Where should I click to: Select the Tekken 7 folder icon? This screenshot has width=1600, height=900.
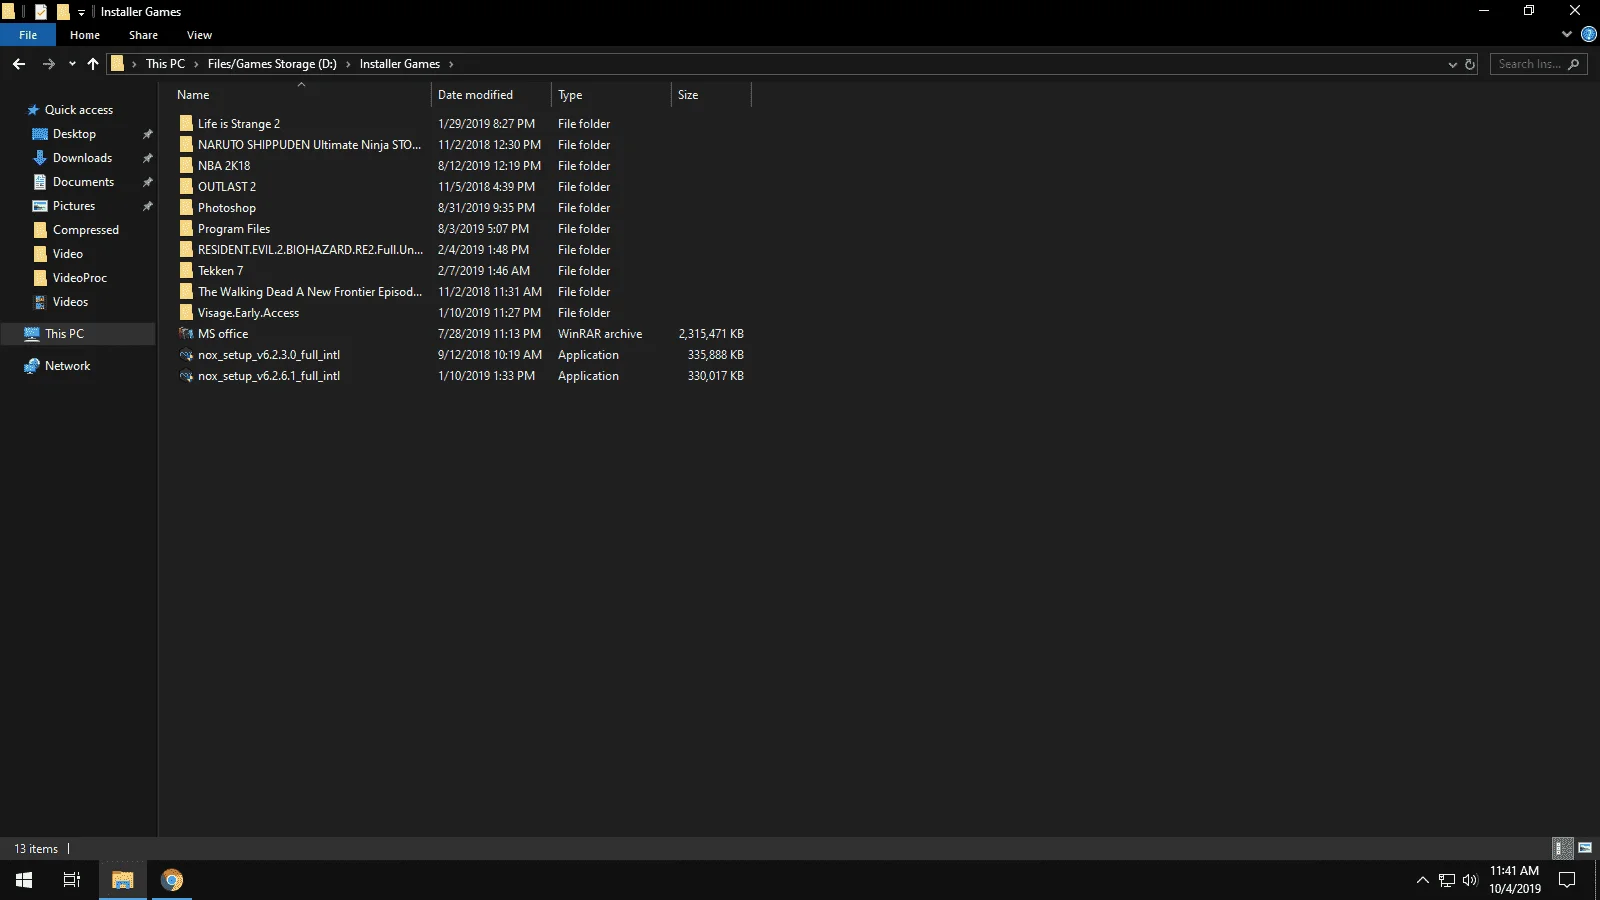tap(186, 271)
